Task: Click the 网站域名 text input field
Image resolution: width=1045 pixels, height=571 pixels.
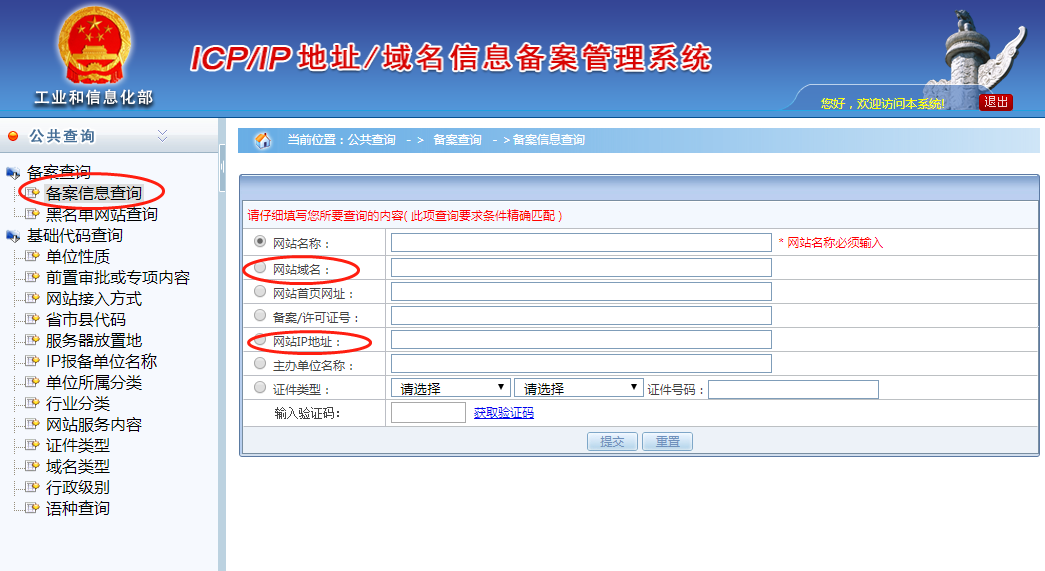Action: [x=581, y=267]
